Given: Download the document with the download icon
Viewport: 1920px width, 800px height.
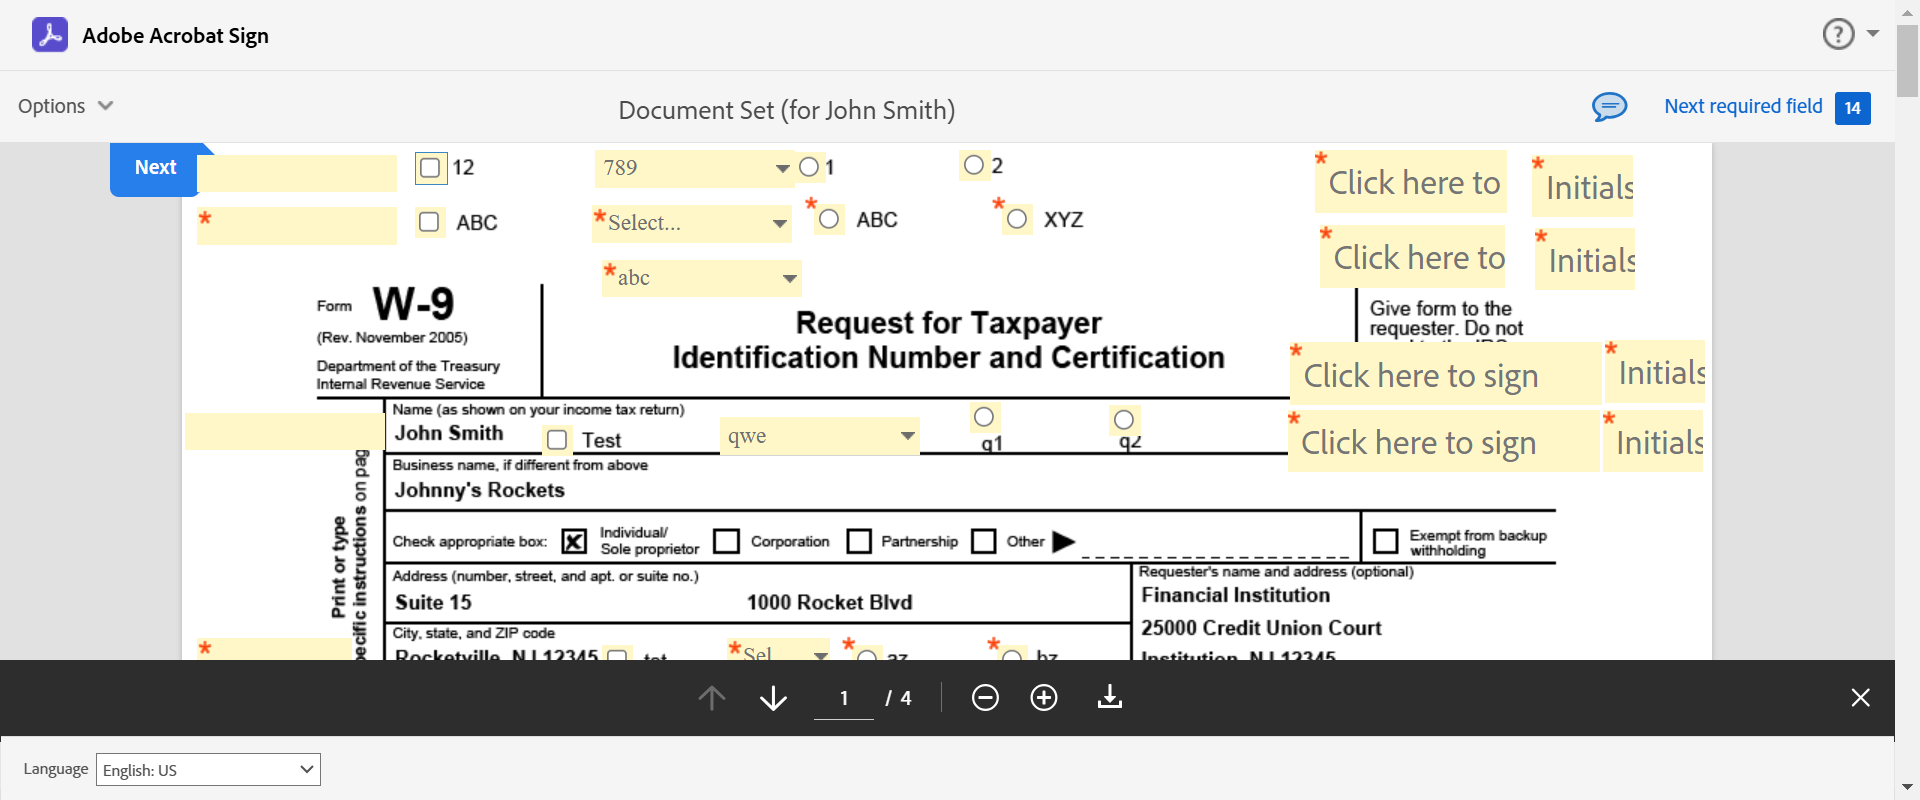Looking at the screenshot, I should coord(1110,697).
